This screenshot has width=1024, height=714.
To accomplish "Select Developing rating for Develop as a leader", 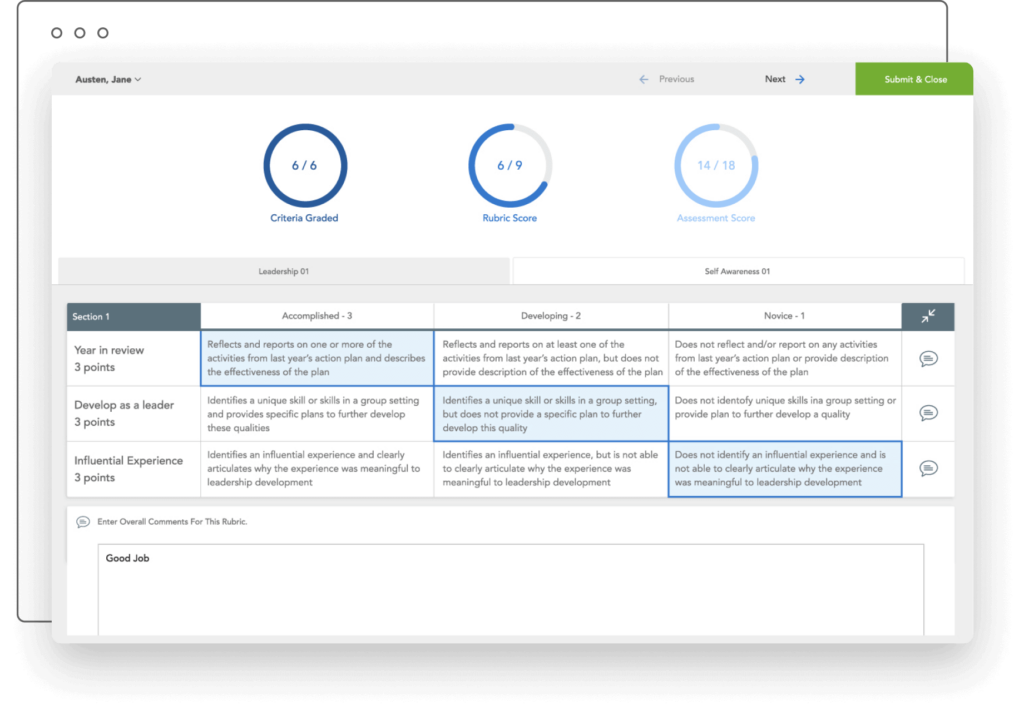I will click(x=551, y=413).
